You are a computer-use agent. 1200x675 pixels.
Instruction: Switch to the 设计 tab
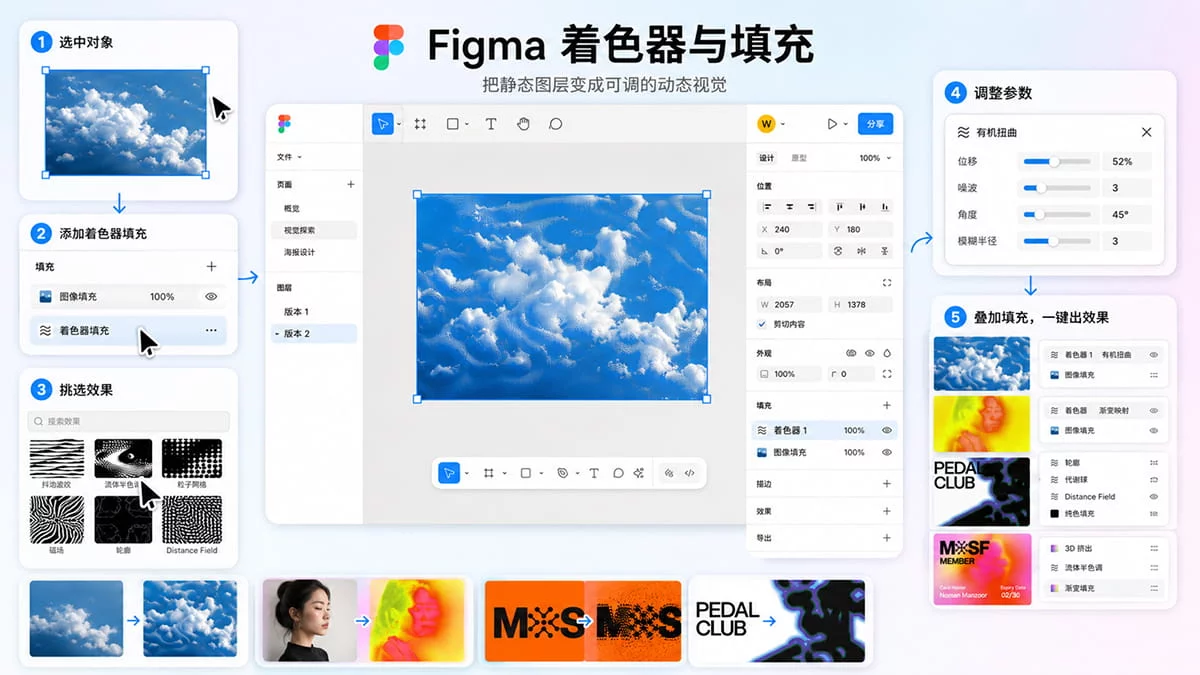click(x=766, y=158)
